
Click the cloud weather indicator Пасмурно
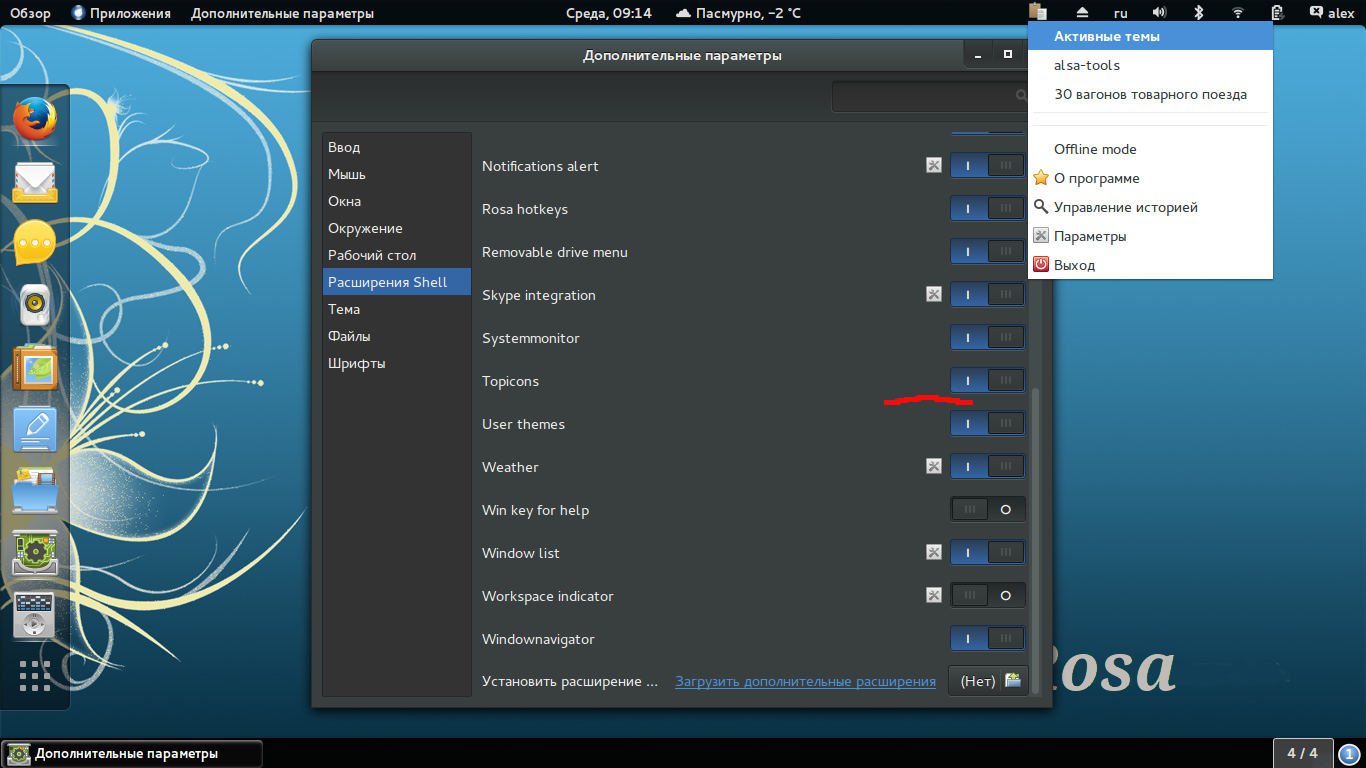(739, 13)
